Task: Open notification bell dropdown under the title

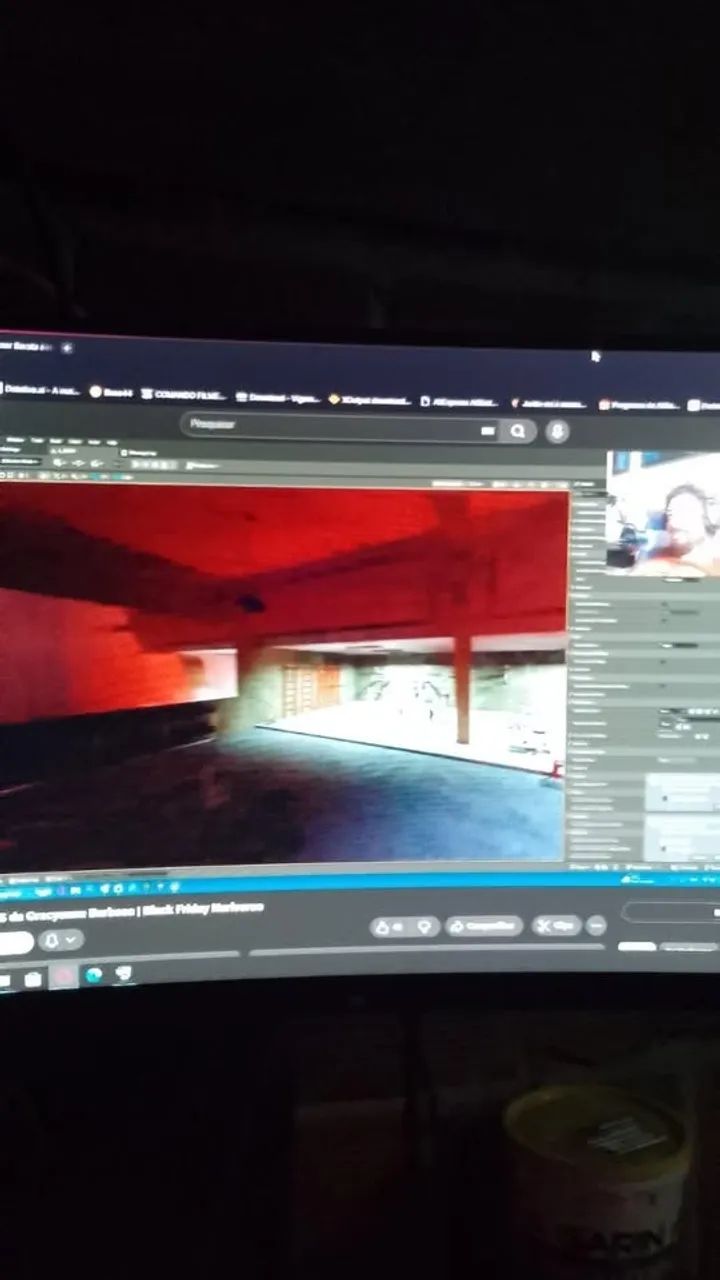Action: (61, 940)
